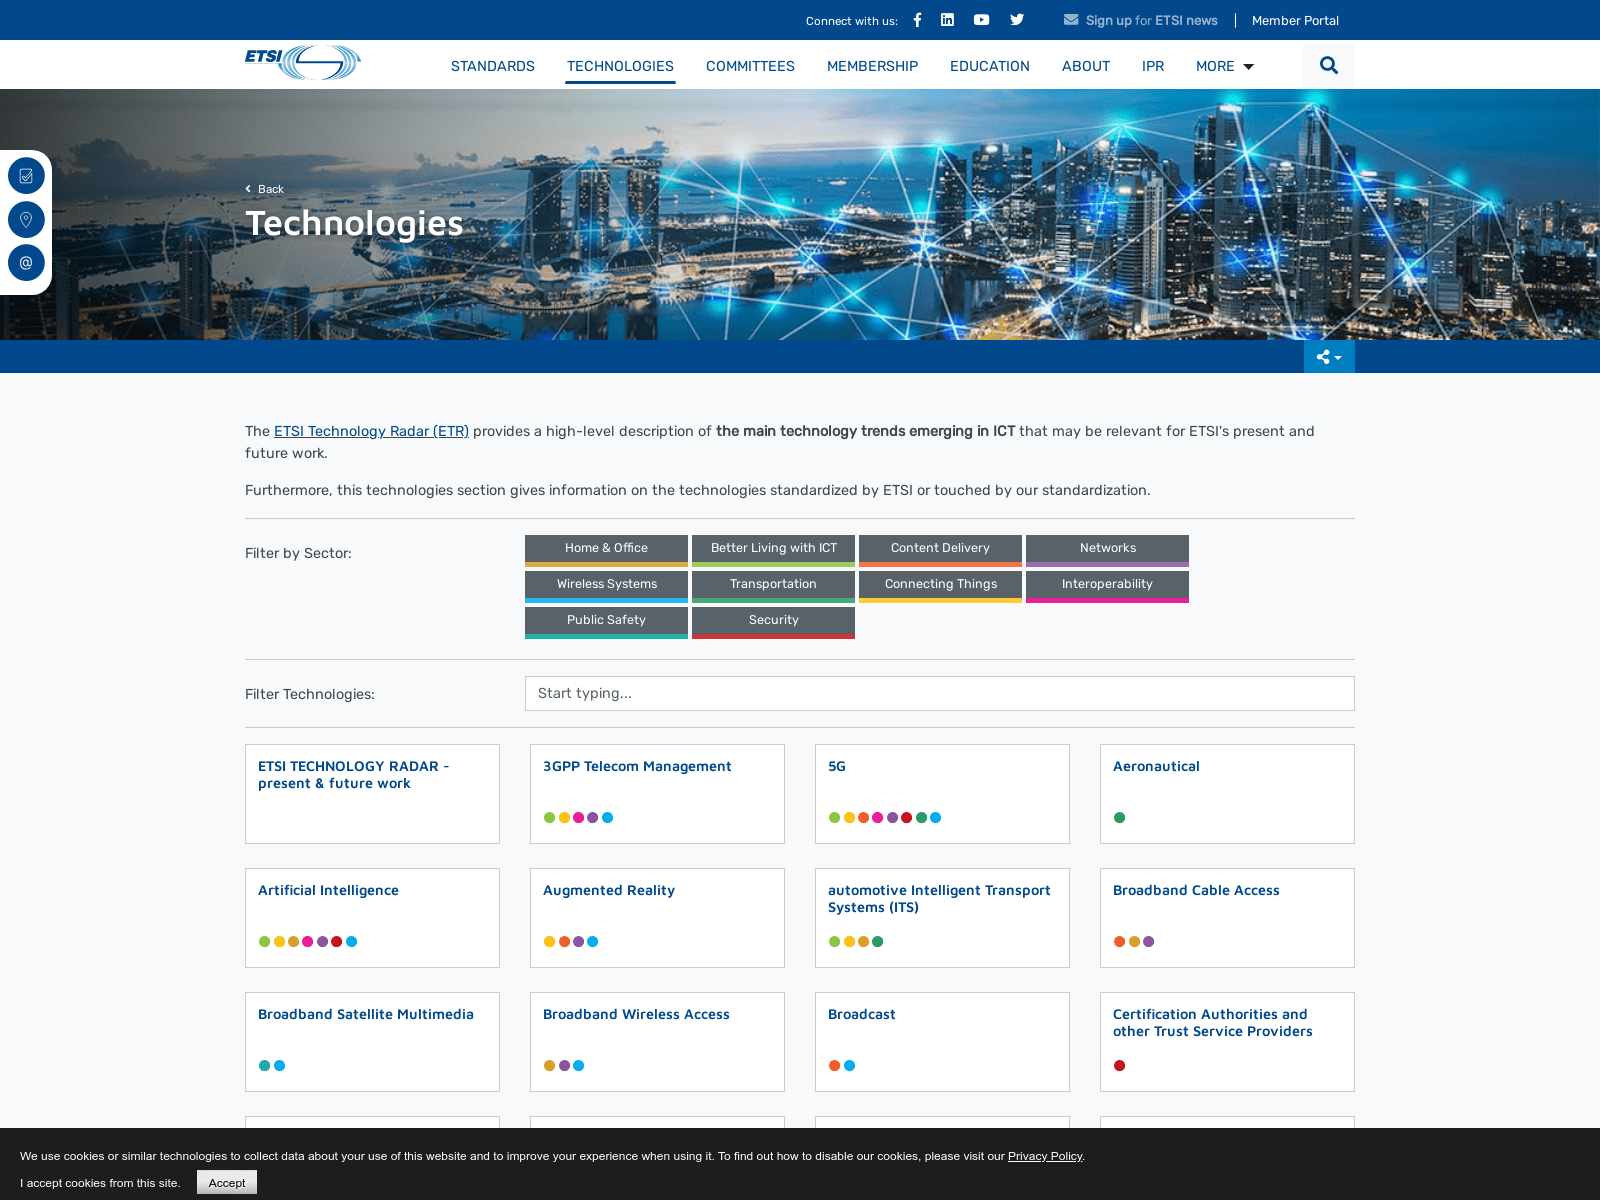Toggle Transportation sector filter
The height and width of the screenshot is (1200, 1600).
coord(773,586)
